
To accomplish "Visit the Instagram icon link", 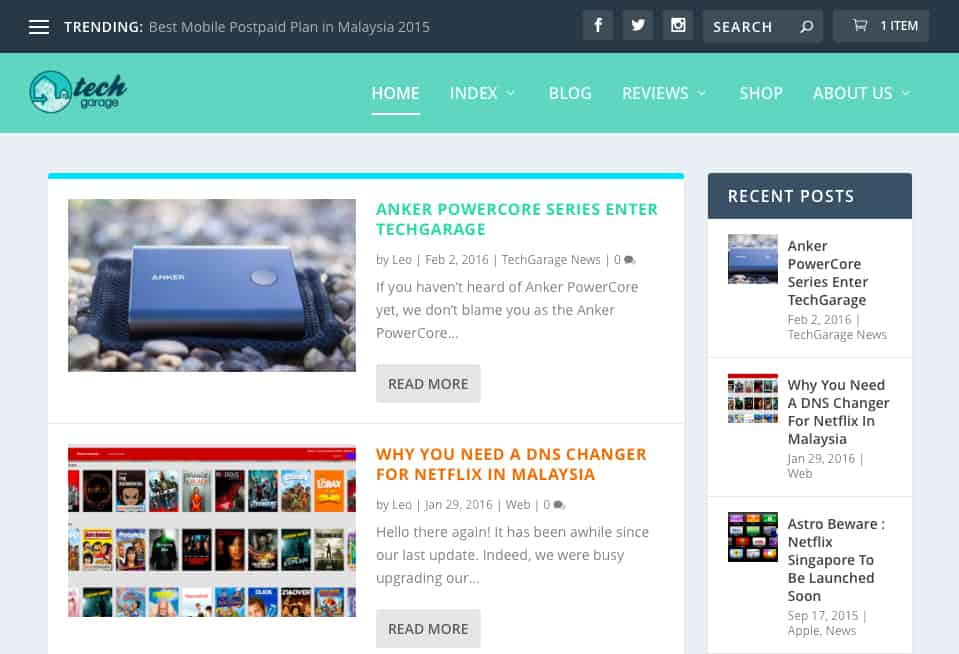I will tap(678, 26).
